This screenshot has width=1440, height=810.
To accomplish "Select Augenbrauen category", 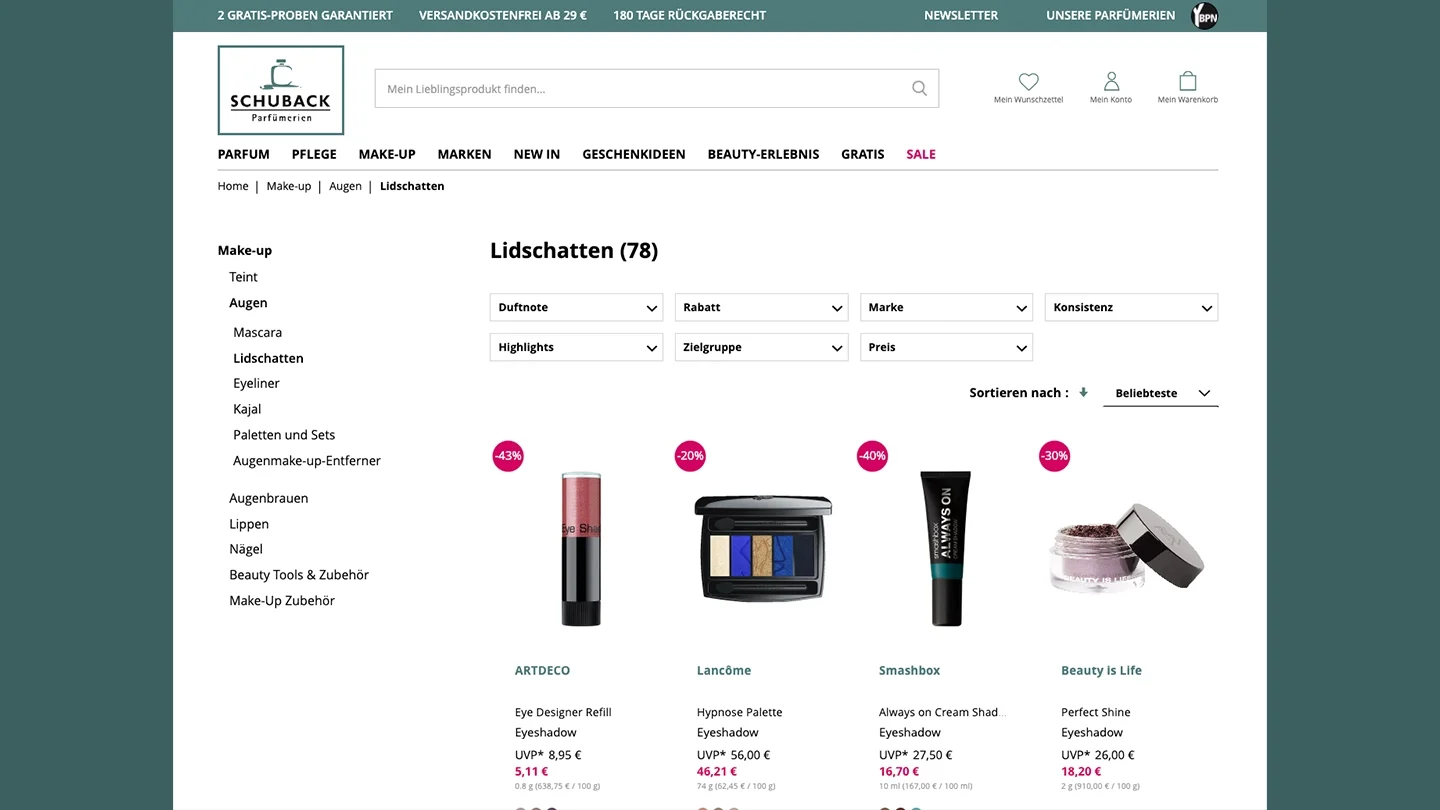I will (x=268, y=498).
